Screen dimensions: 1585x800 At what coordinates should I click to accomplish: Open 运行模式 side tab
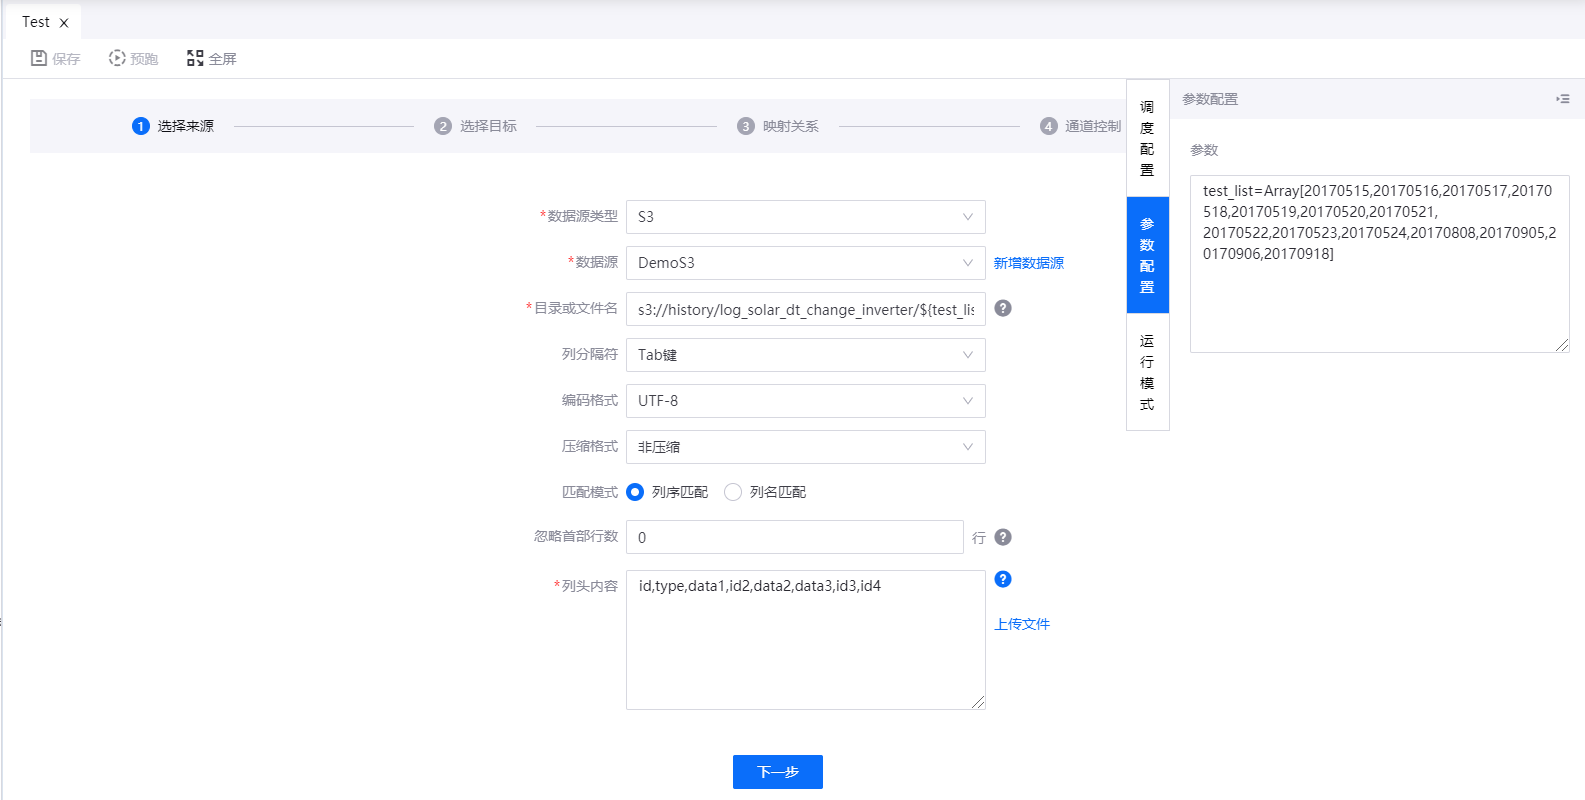[x=1147, y=372]
